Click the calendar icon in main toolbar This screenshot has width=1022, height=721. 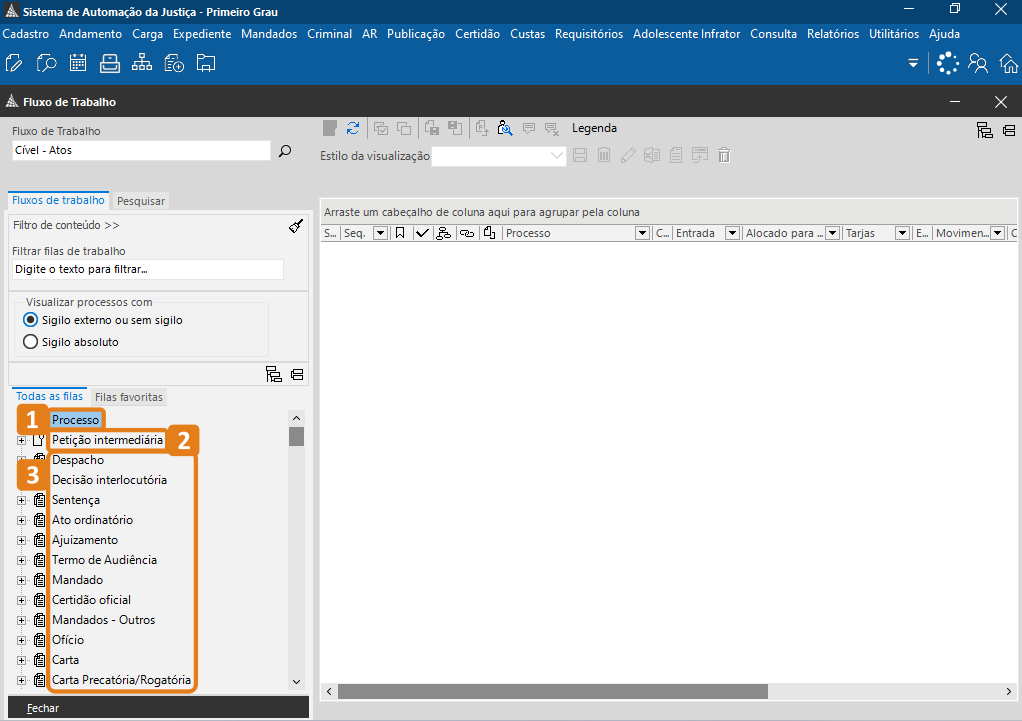(78, 64)
